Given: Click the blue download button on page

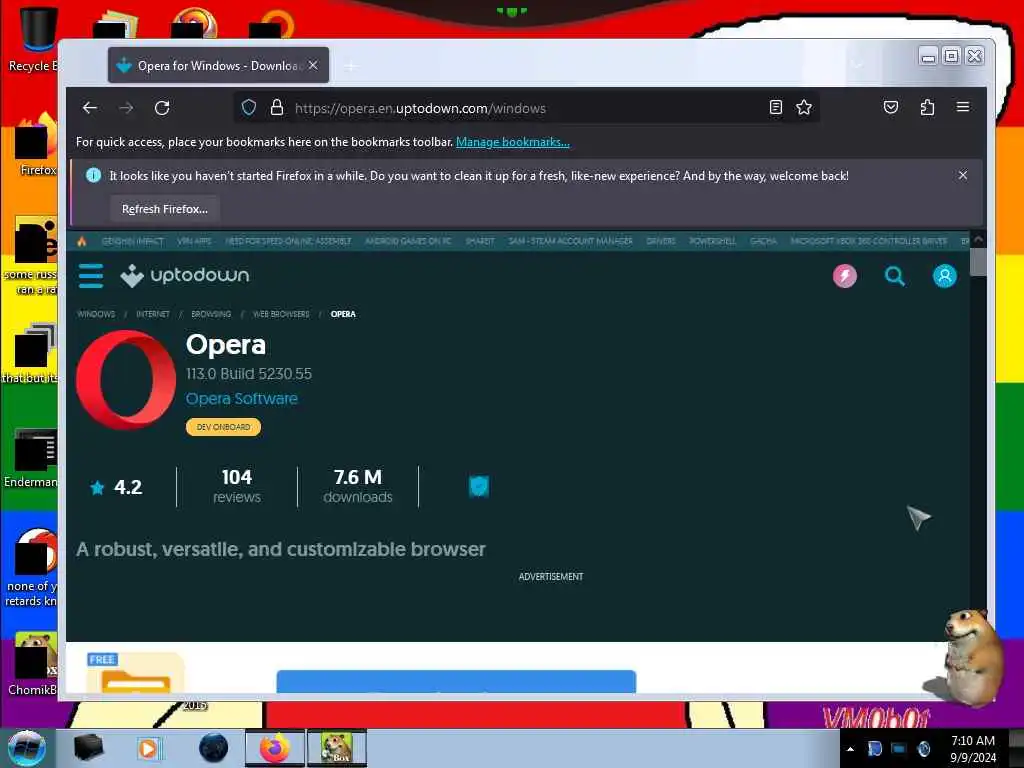Looking at the screenshot, I should [456, 681].
